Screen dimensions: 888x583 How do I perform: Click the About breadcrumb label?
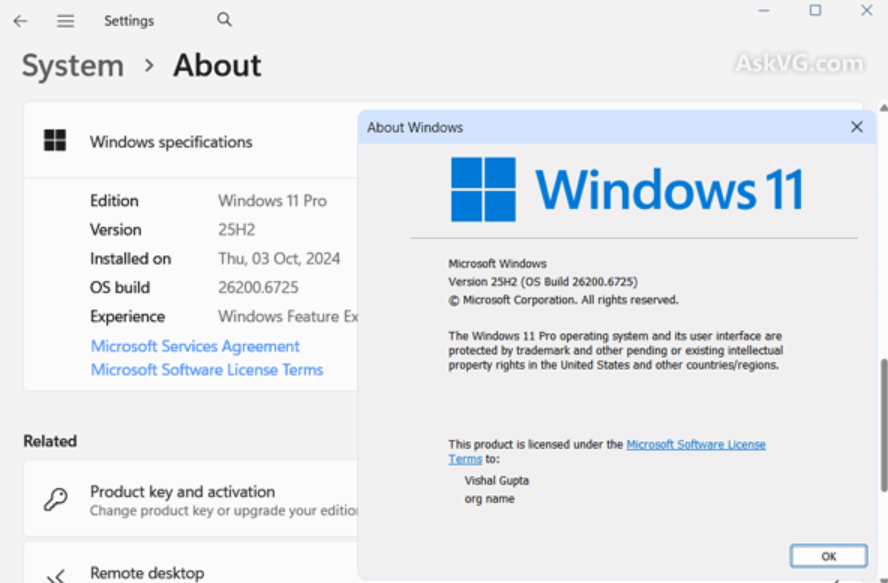(217, 65)
